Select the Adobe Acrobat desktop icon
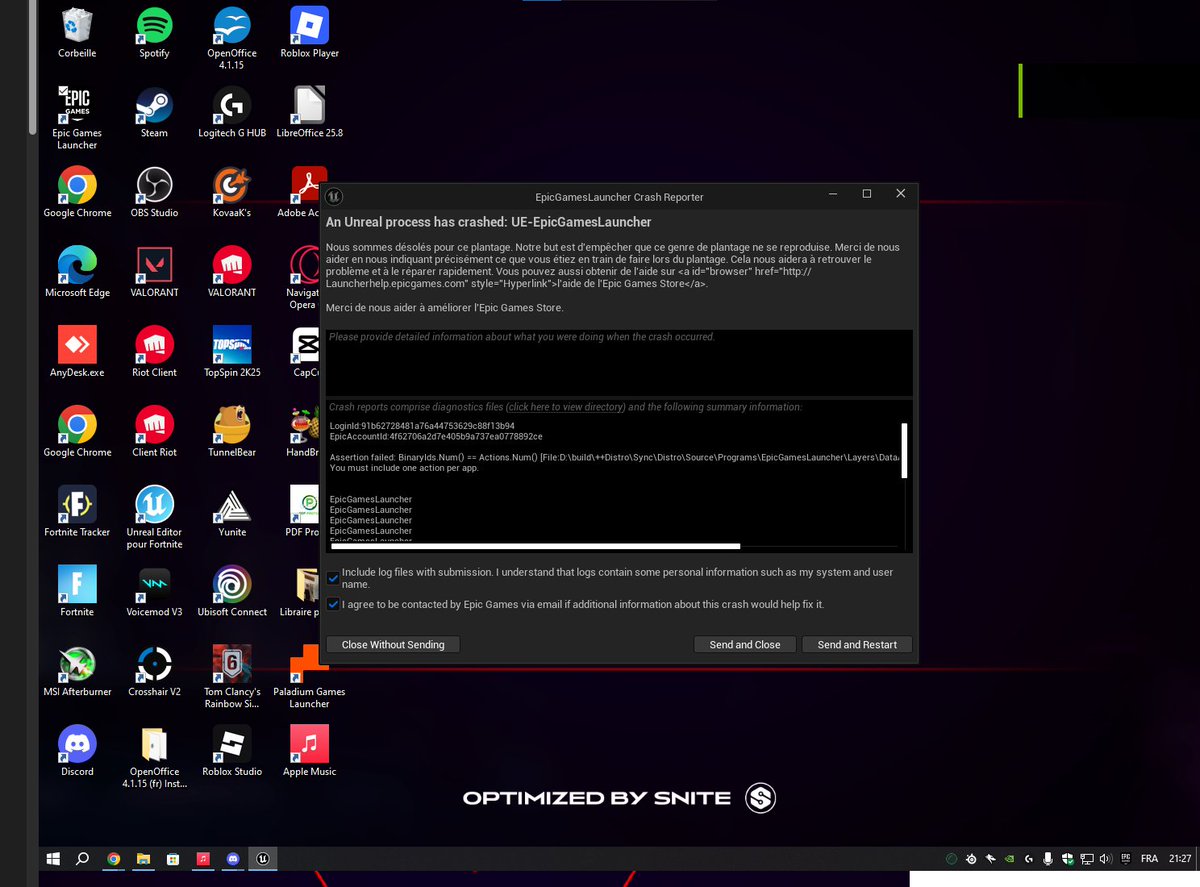Viewport: 1200px width, 887px height. coord(299,192)
